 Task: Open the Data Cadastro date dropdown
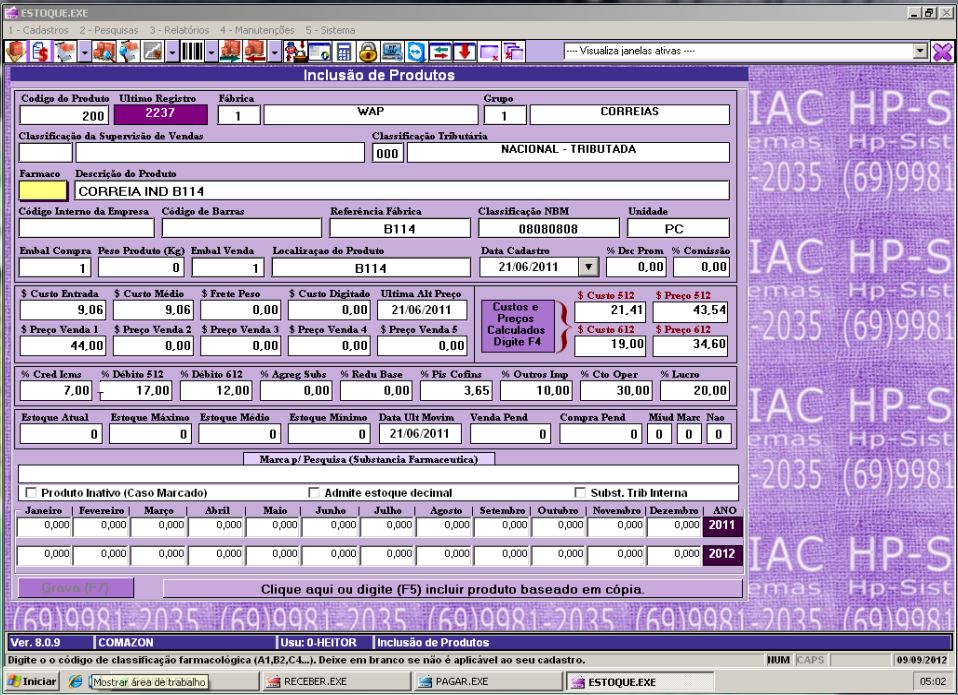click(x=587, y=267)
